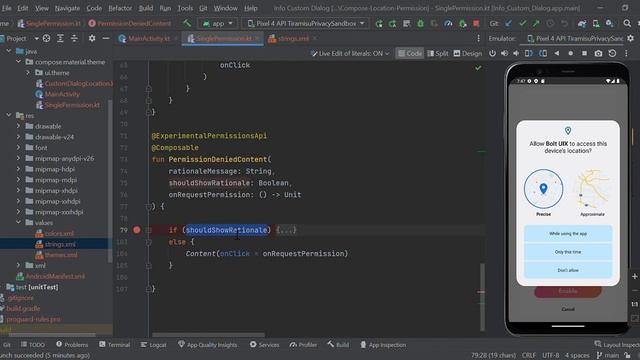Click the Search Everywhere magnifier icon

[627, 24]
